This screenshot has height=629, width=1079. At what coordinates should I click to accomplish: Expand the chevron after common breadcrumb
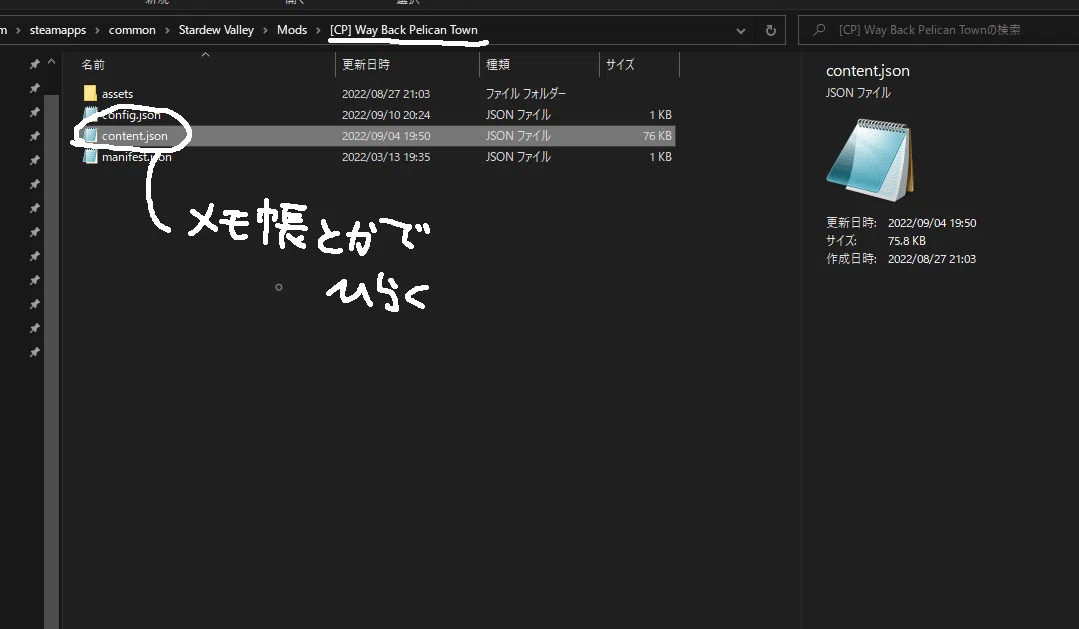click(167, 30)
